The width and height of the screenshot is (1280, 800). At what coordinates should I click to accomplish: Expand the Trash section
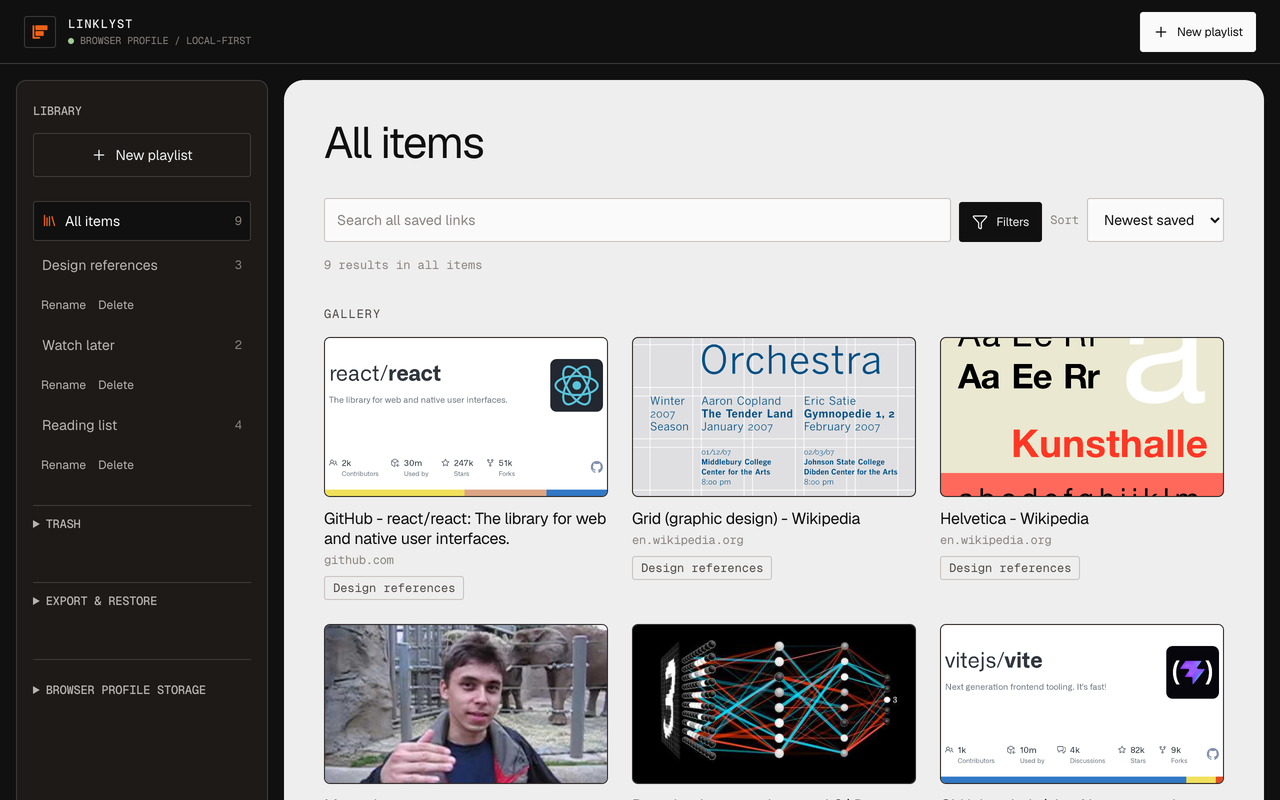click(142, 524)
